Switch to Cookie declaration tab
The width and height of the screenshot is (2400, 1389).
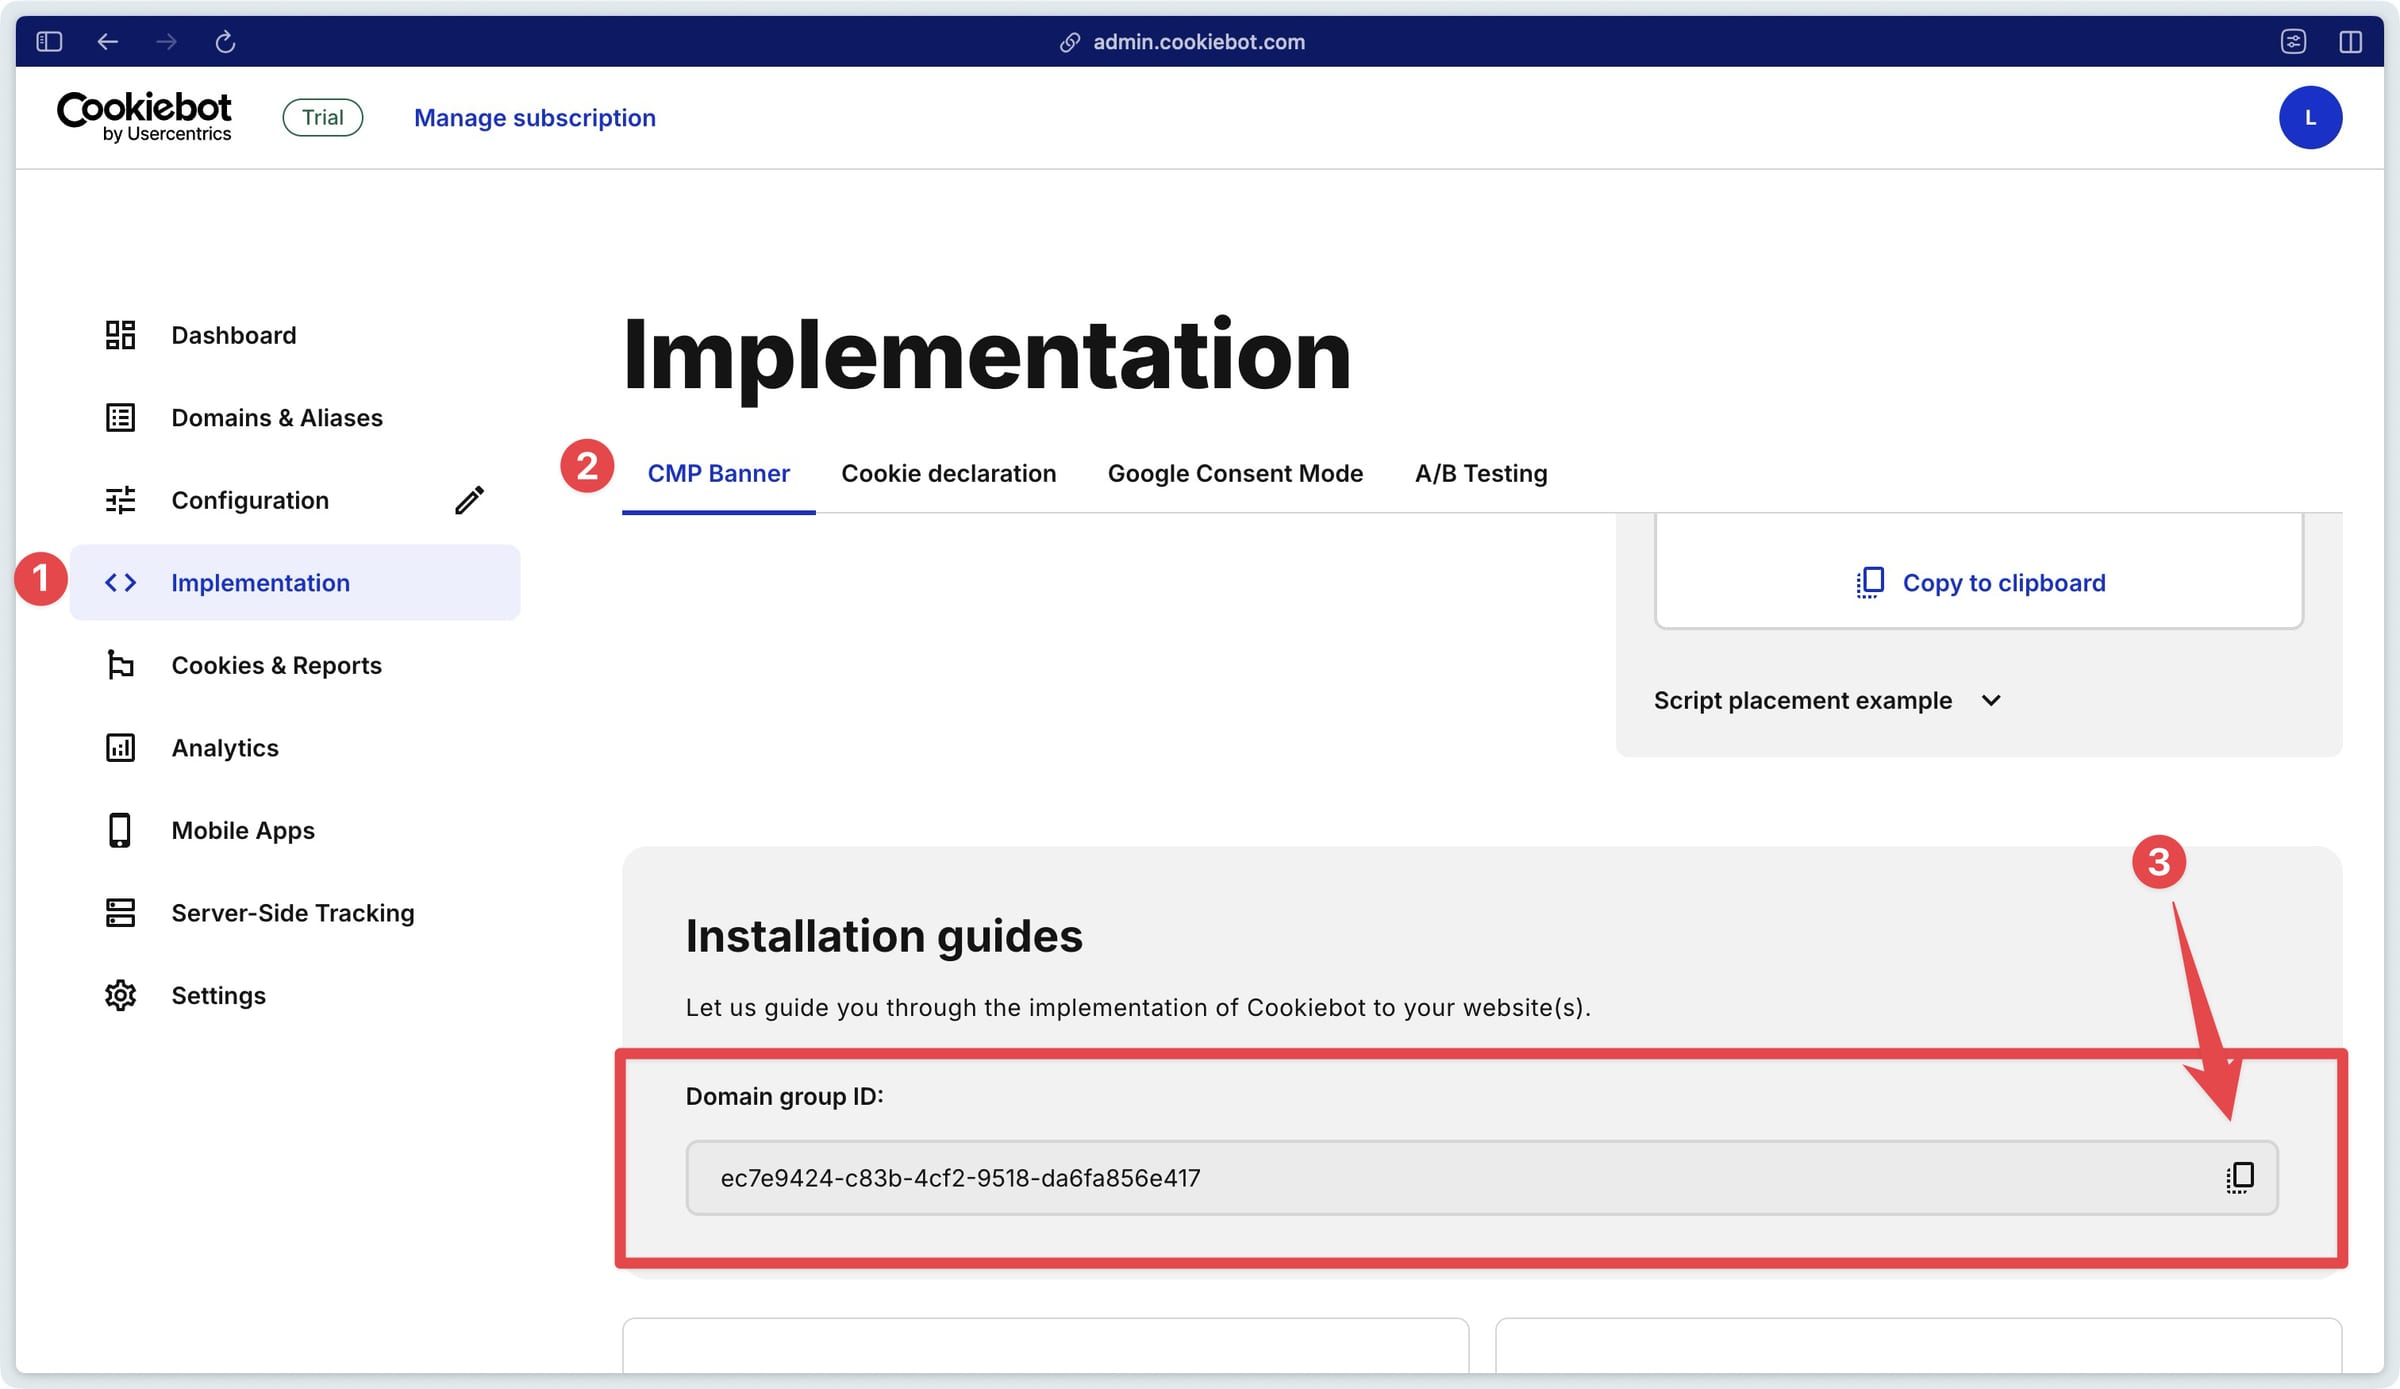pos(948,473)
